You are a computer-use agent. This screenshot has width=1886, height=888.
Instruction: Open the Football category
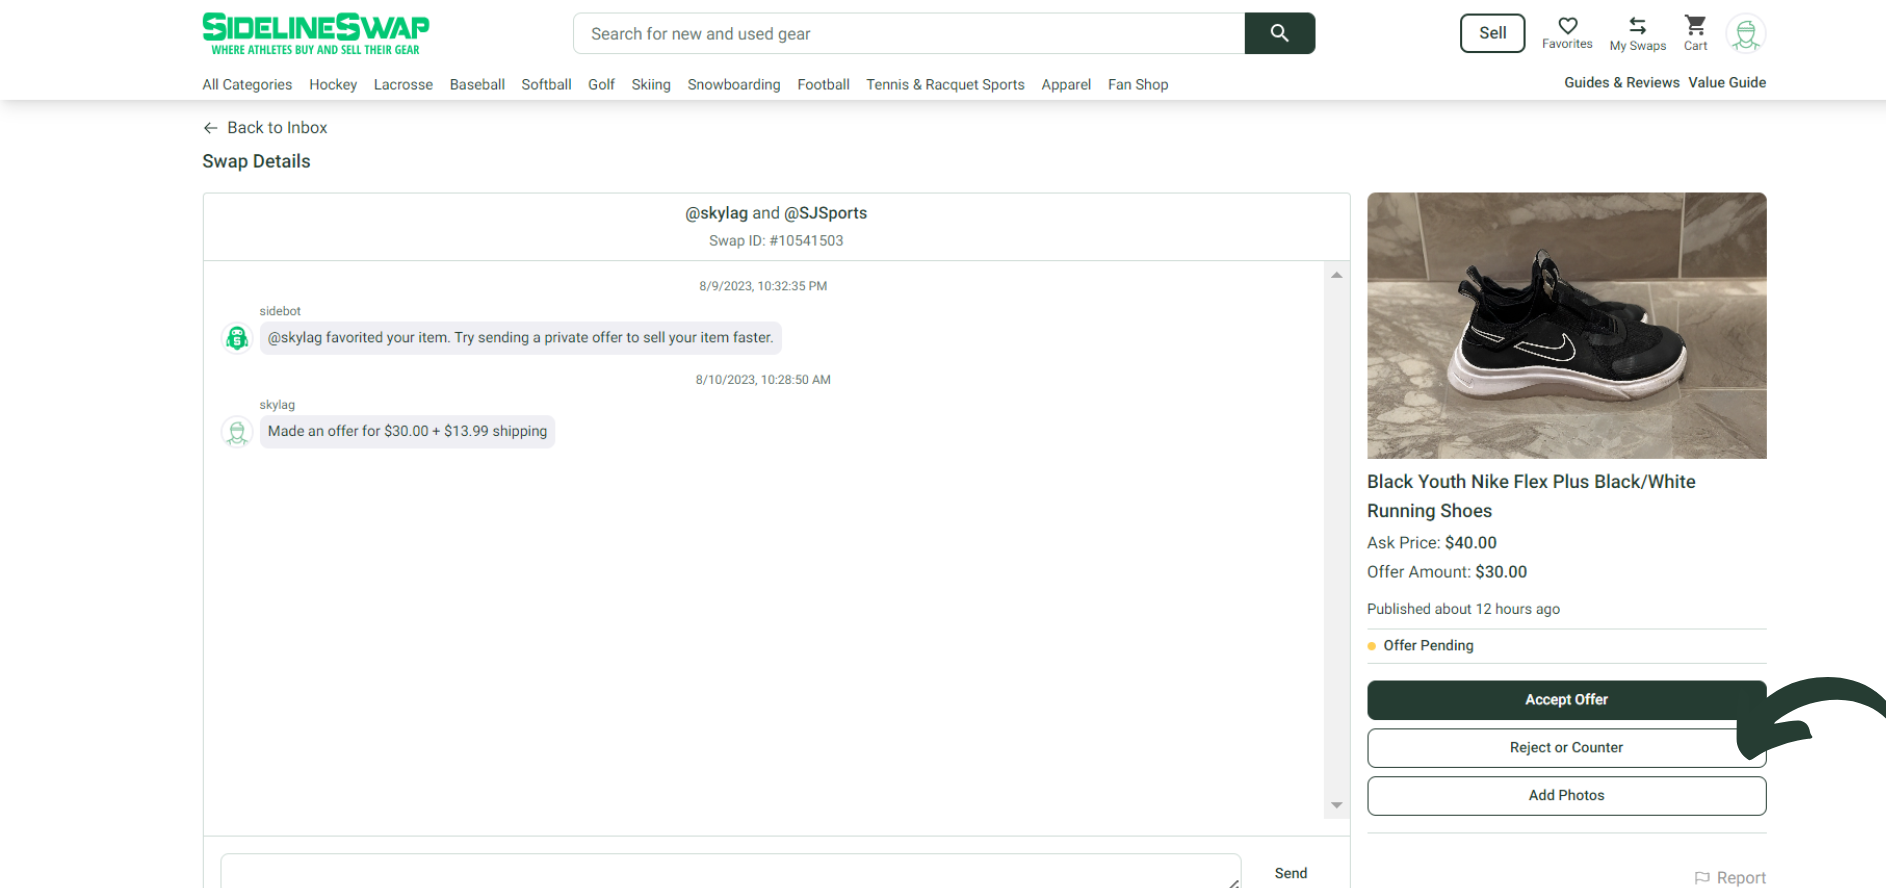pos(823,85)
